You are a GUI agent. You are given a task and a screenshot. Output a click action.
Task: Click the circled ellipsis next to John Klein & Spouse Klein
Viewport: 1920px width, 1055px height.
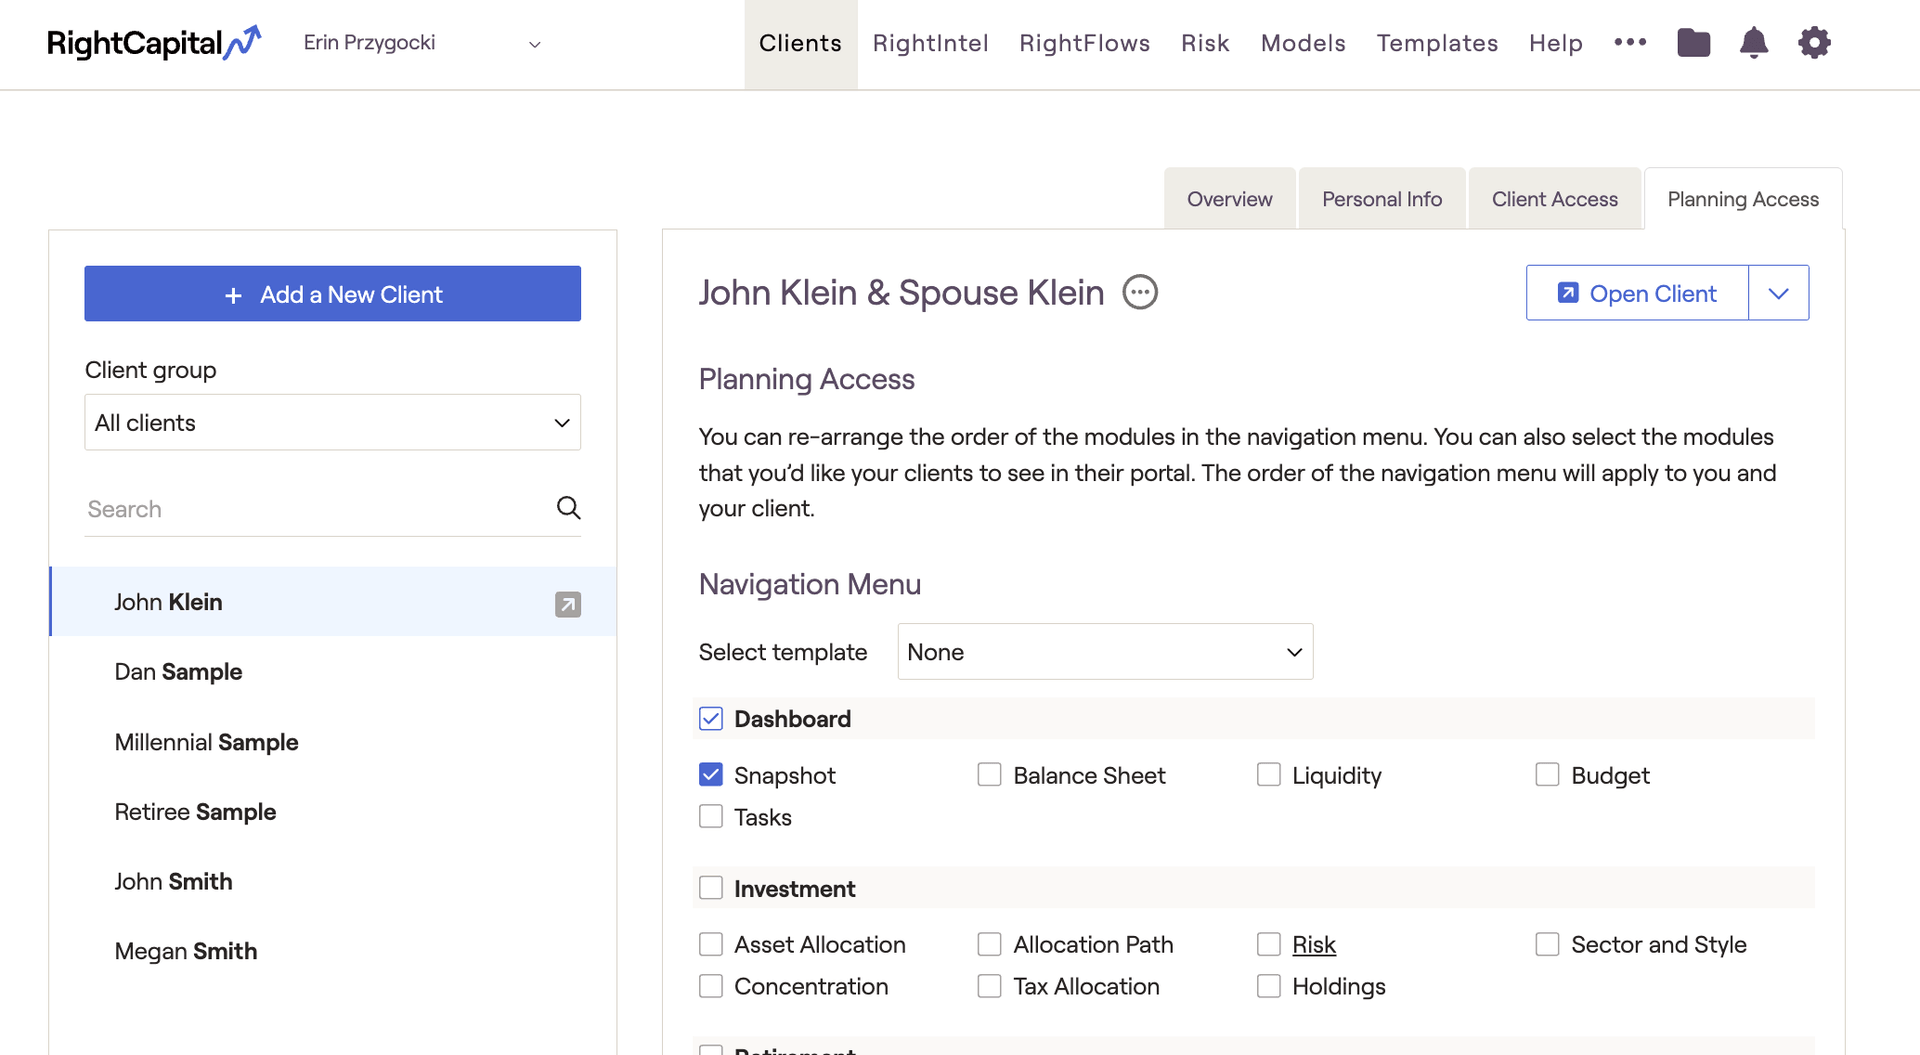coord(1140,292)
